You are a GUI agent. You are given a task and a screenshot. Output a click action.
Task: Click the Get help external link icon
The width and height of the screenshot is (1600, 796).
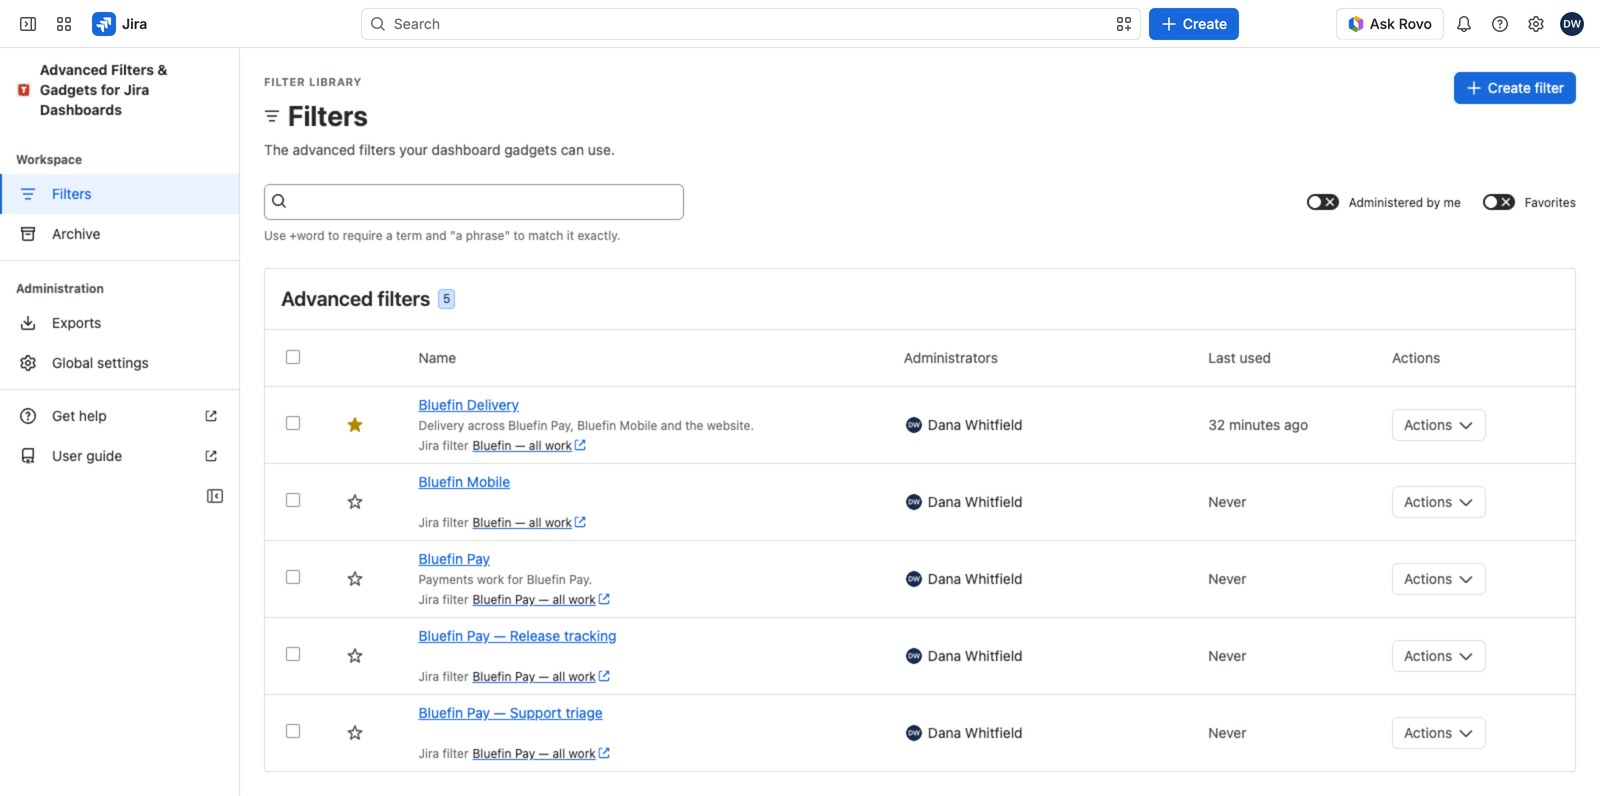click(211, 416)
